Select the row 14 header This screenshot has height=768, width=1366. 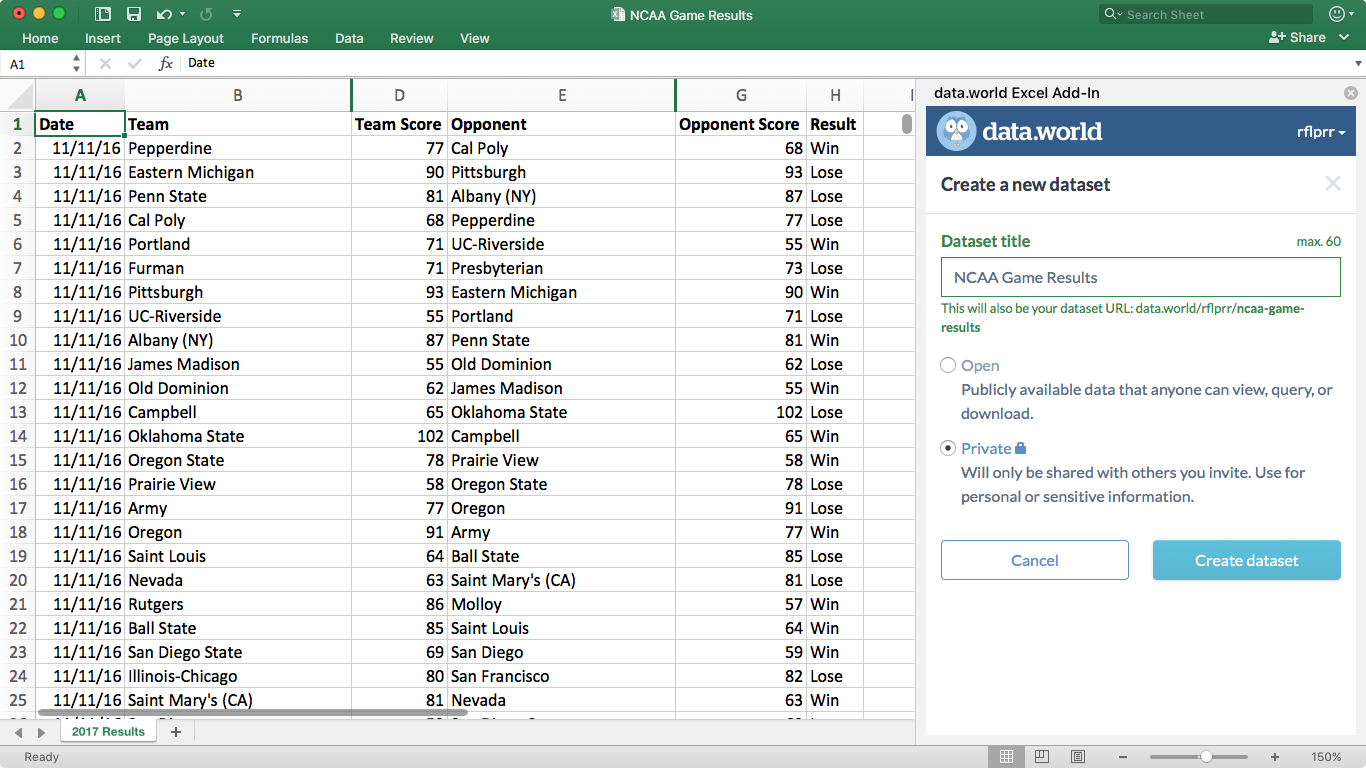coord(17,436)
